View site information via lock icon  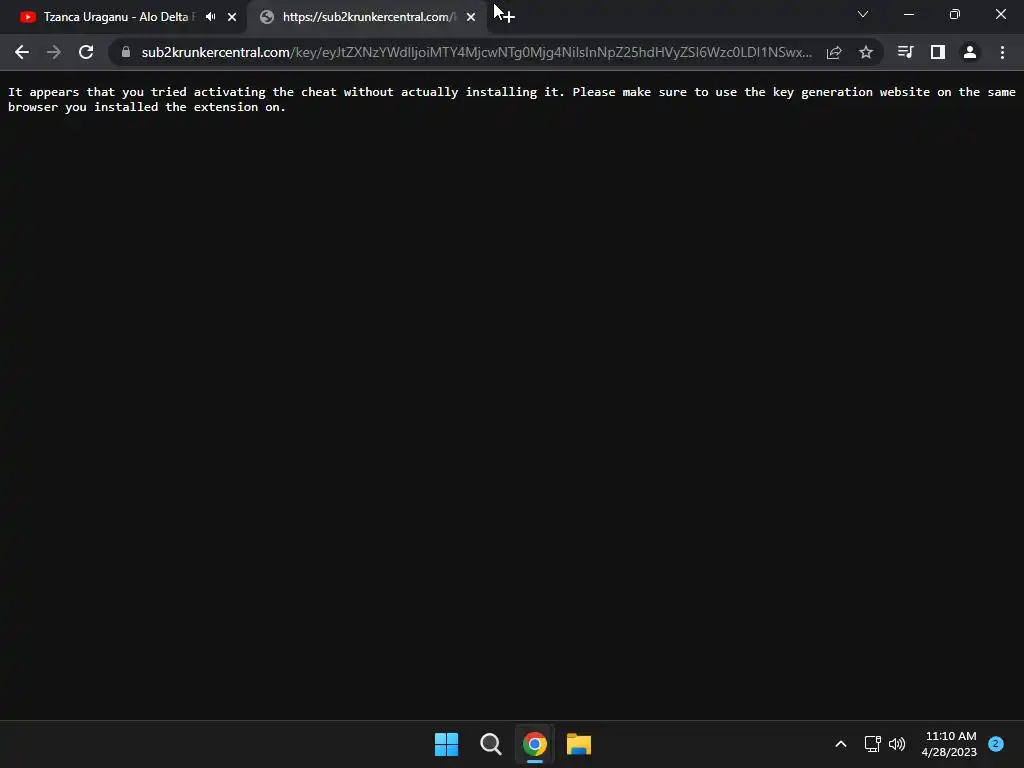(x=126, y=52)
